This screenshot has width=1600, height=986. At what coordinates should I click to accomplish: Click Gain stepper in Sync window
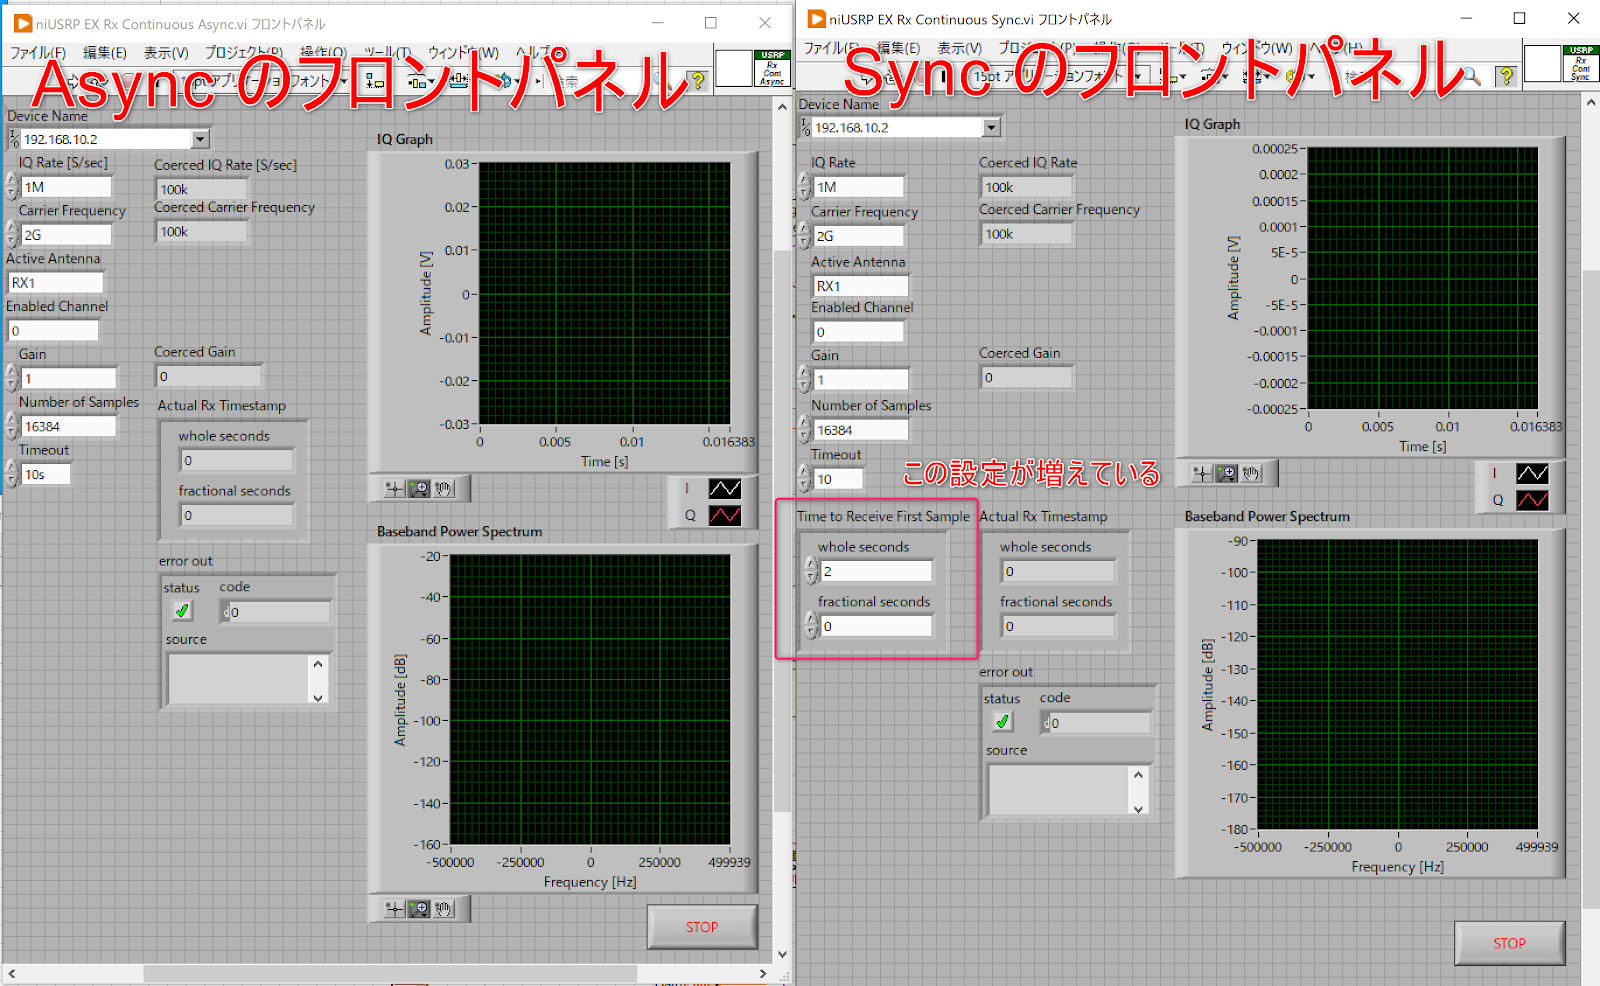pos(805,379)
